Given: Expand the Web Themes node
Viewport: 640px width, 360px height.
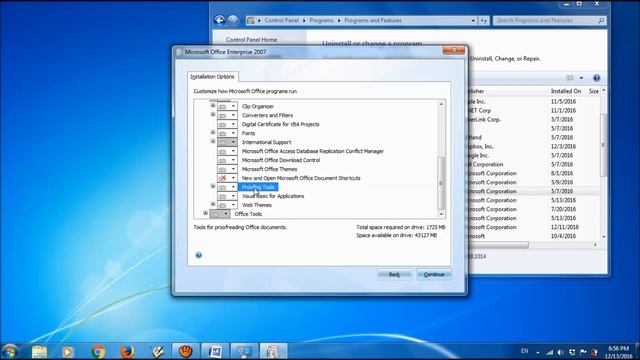Looking at the screenshot, I should click(213, 204).
